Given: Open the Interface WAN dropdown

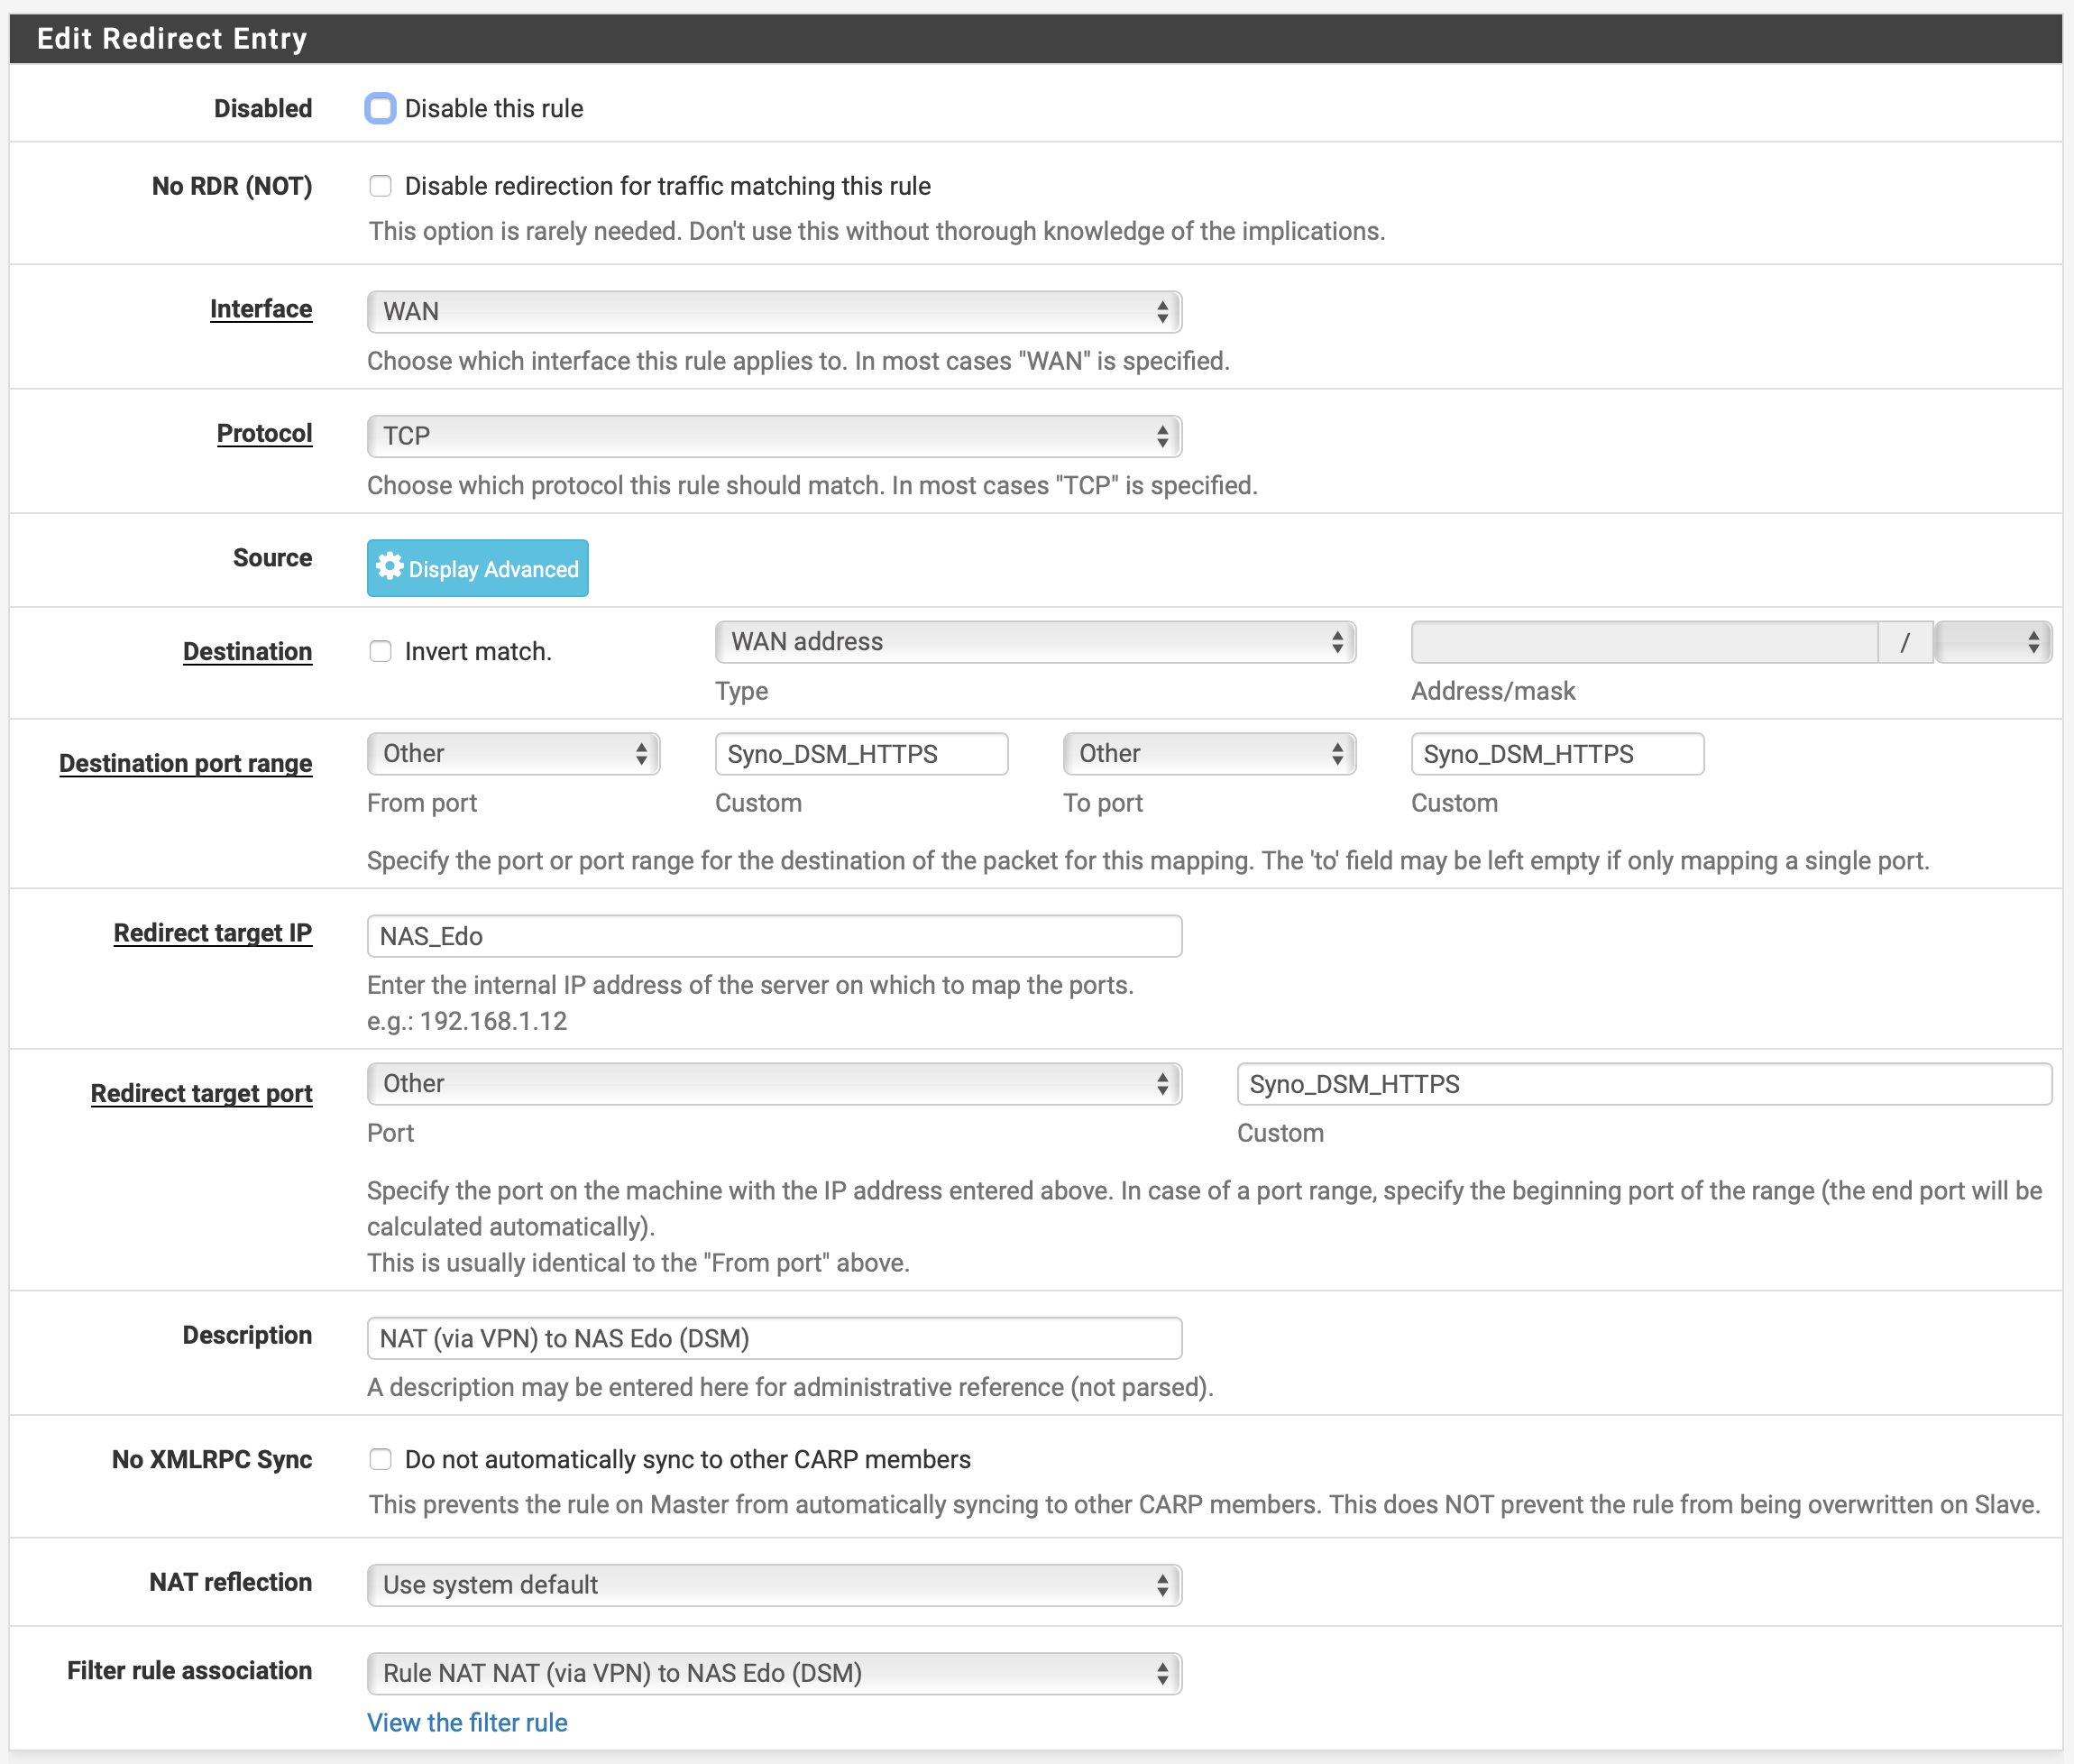Looking at the screenshot, I should coord(773,311).
